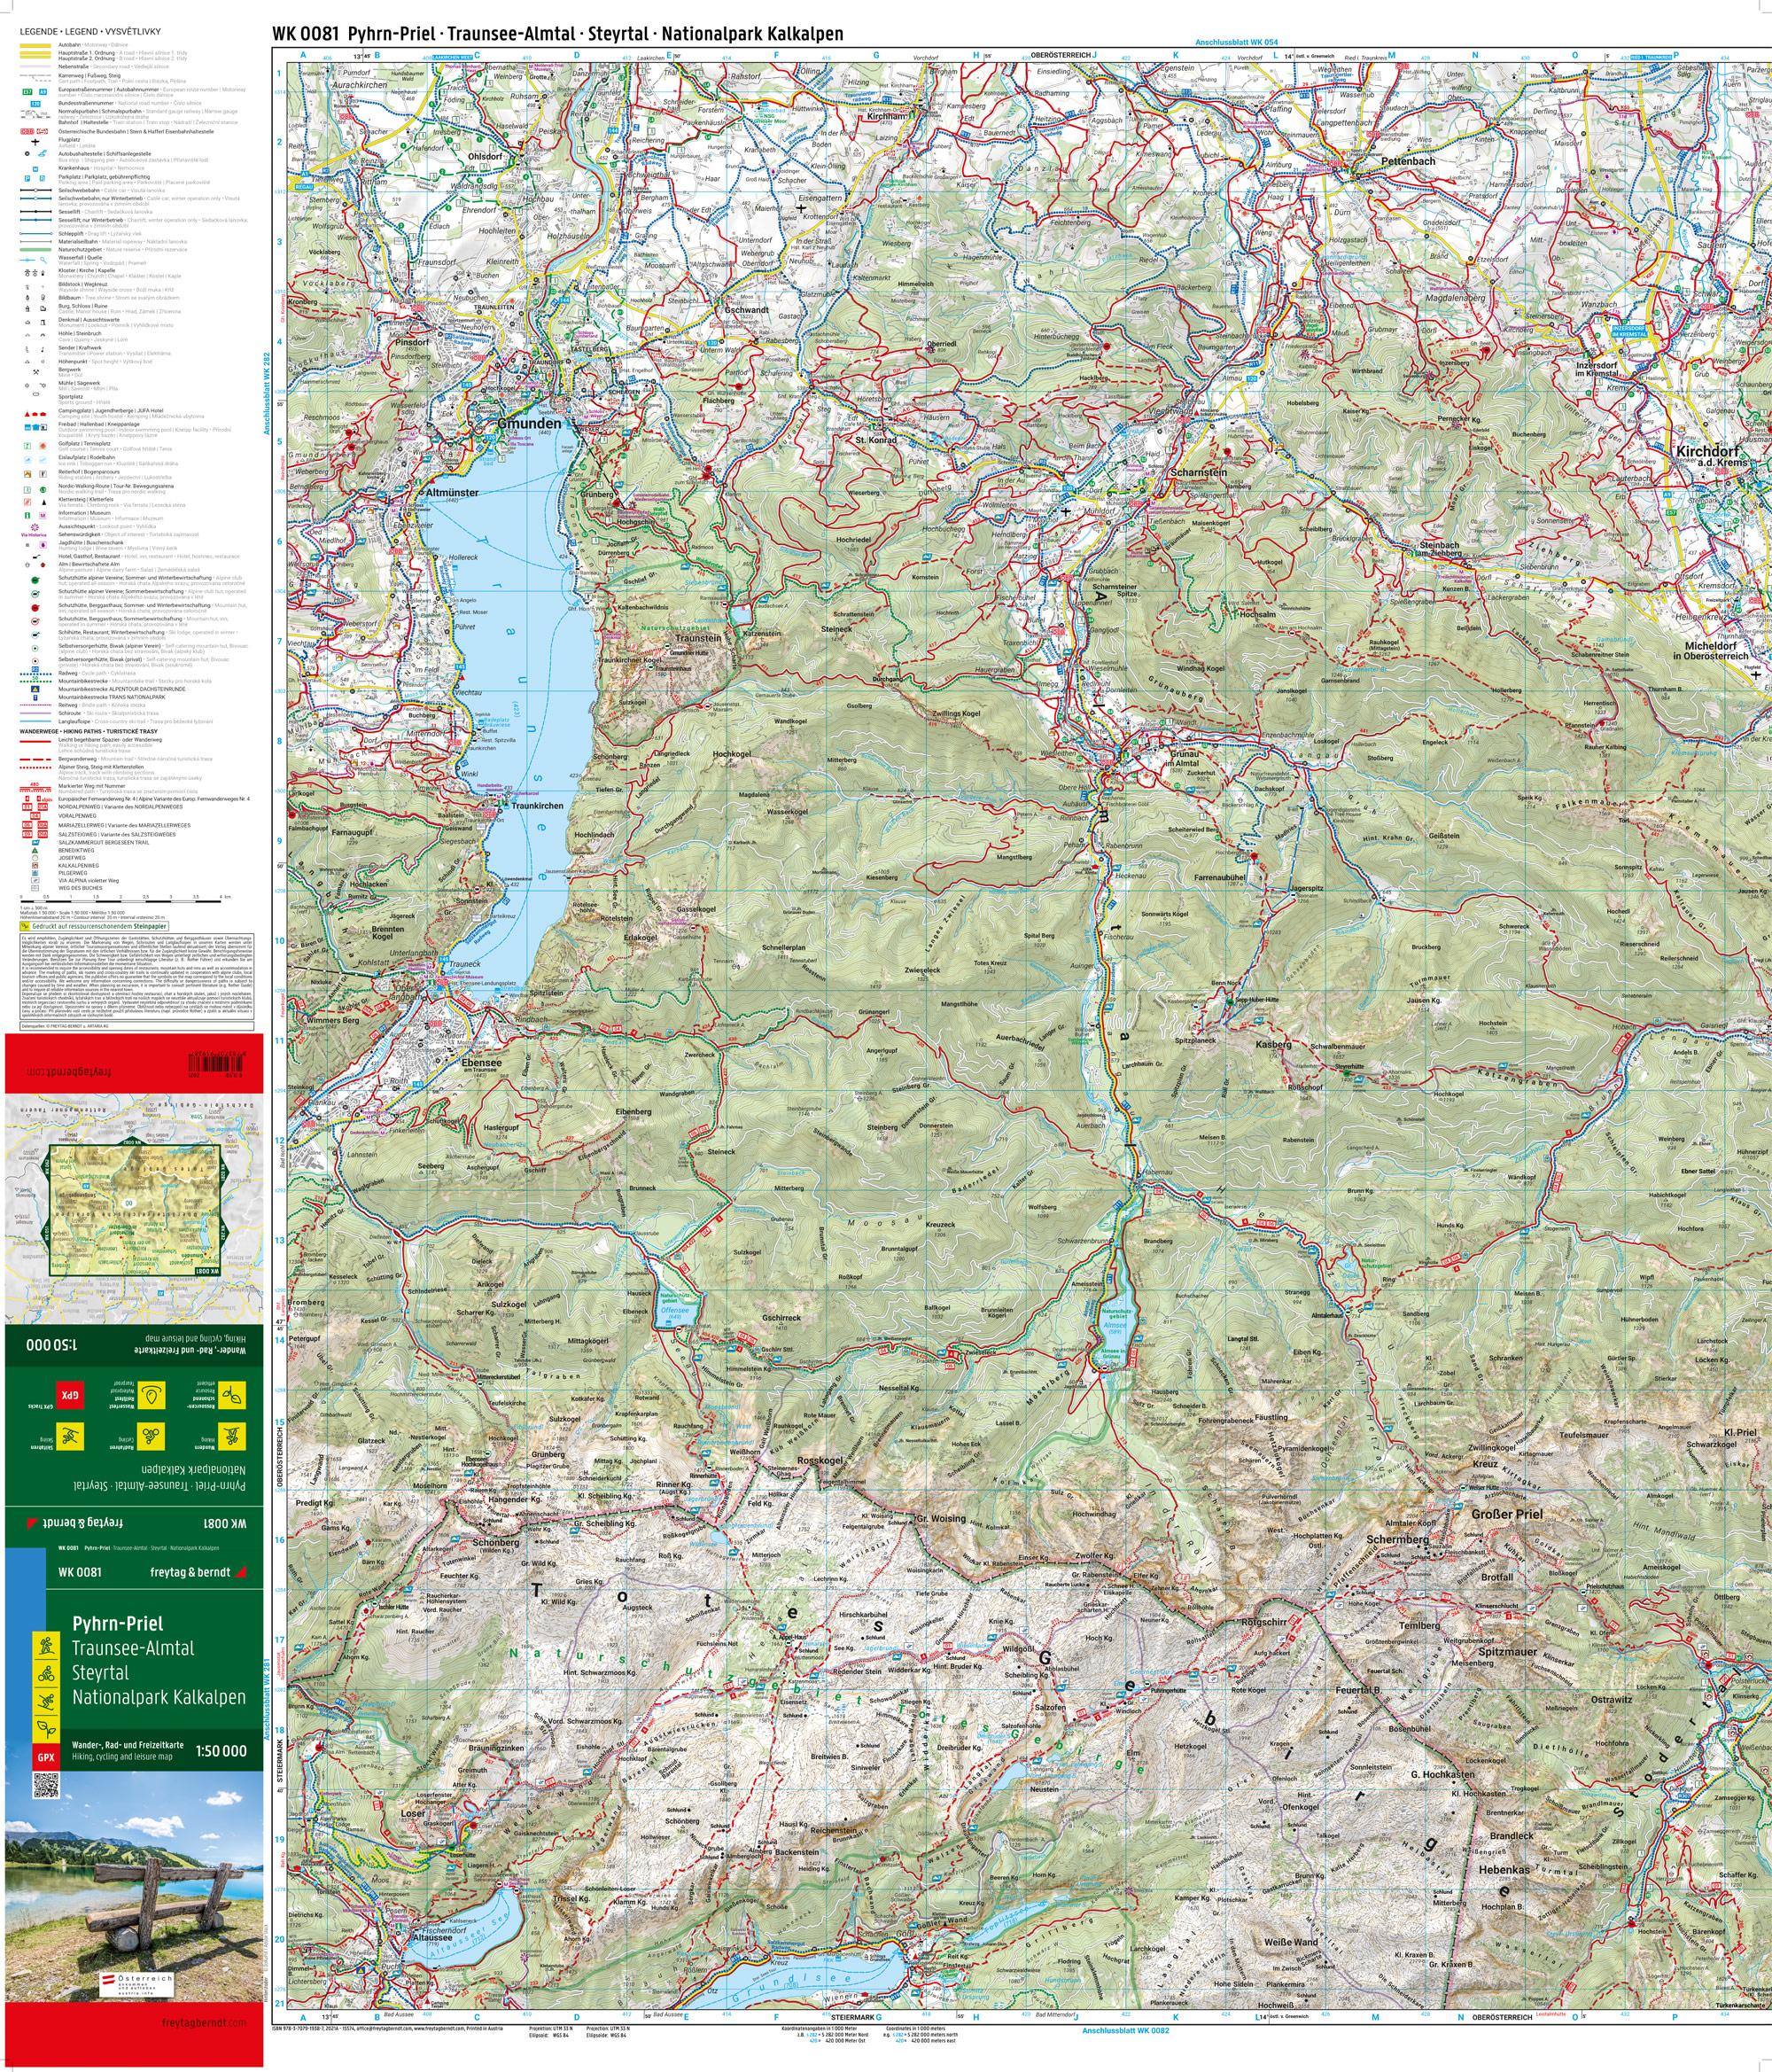Click the Flugplatz airfield cross symbol in the legend
This screenshot has width=1772, height=2072.
[35, 143]
